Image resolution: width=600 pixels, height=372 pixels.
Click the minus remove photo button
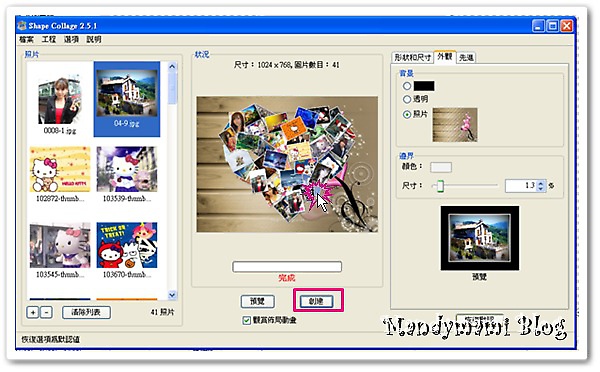[46, 312]
